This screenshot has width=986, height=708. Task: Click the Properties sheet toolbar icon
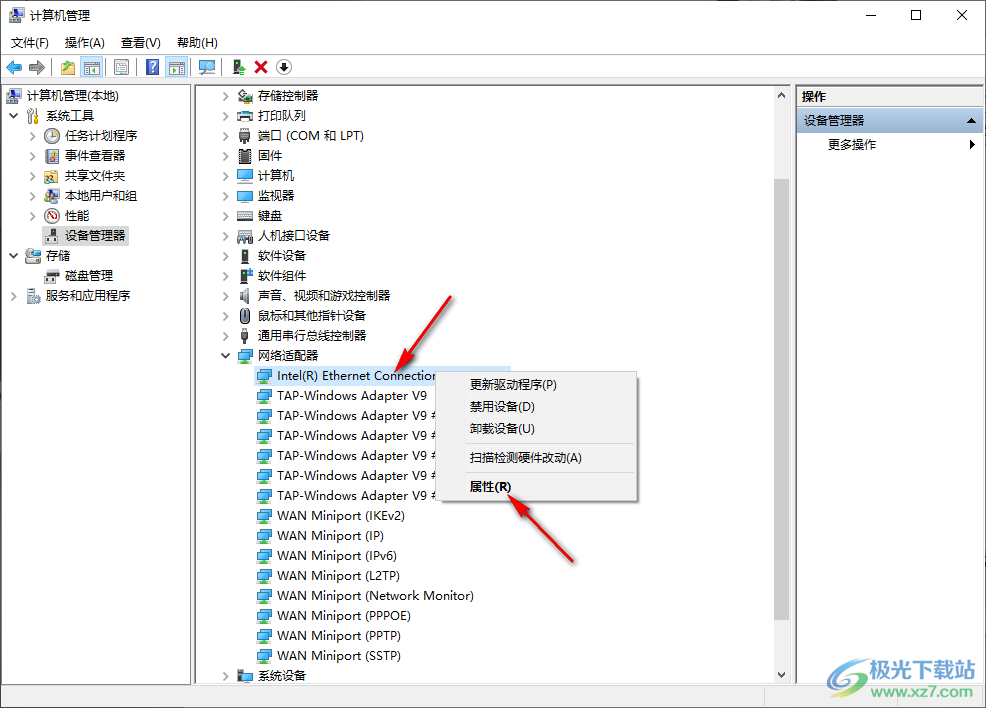[x=121, y=67]
